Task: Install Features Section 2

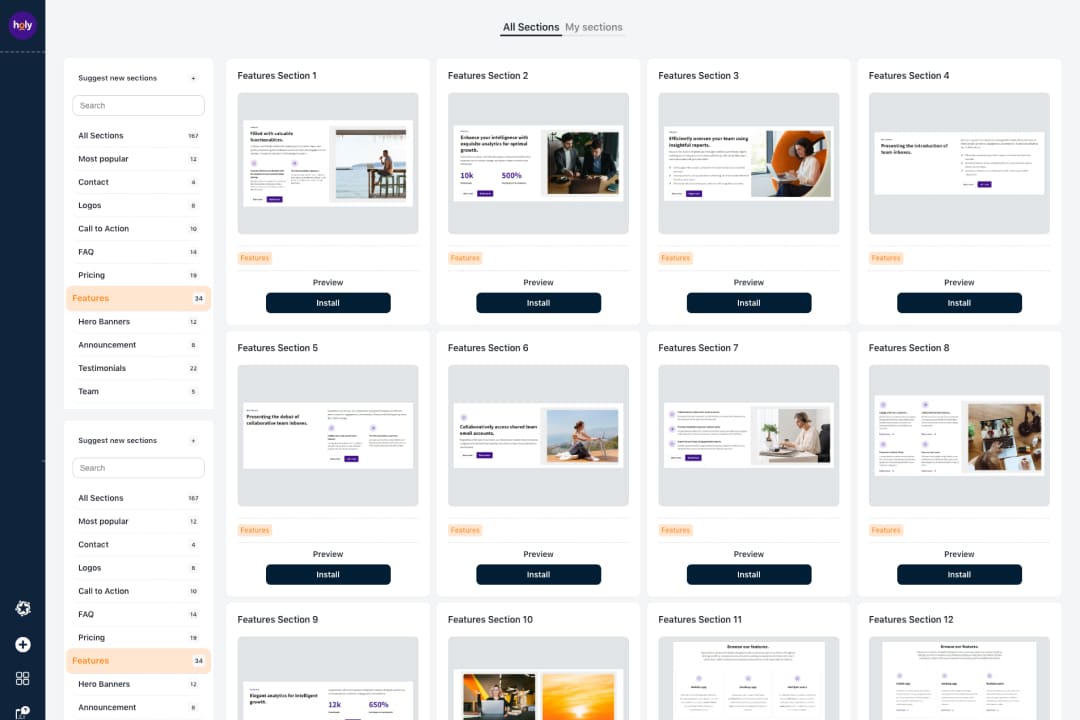Action: [x=539, y=303]
